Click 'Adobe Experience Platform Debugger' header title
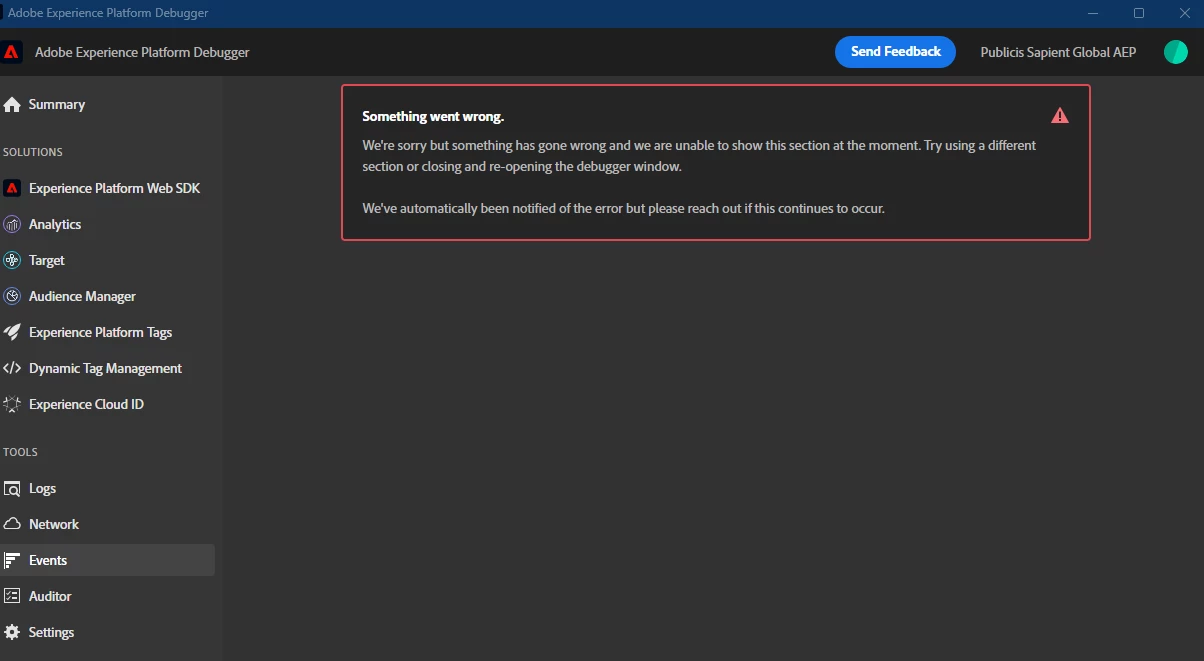Screen dimensions: 1204x661 pyautogui.click(x=142, y=52)
